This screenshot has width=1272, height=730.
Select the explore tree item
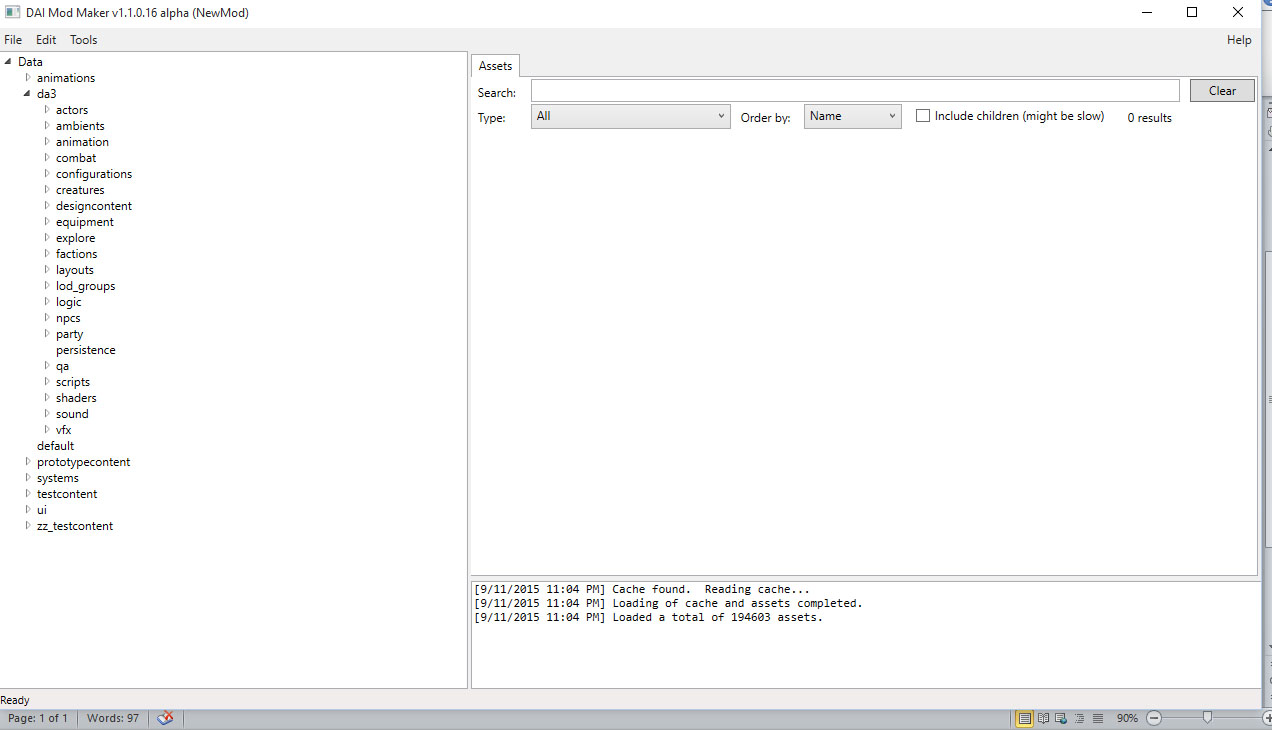tap(76, 238)
